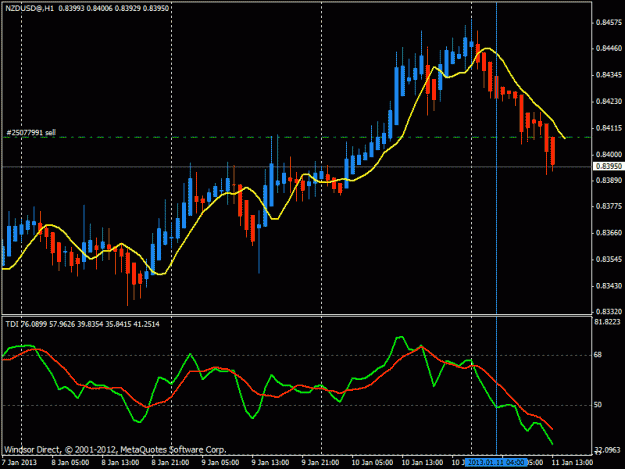Viewport: 625px width, 469px height.
Task: Click the 0.83775 price axis label
Action: click(609, 206)
